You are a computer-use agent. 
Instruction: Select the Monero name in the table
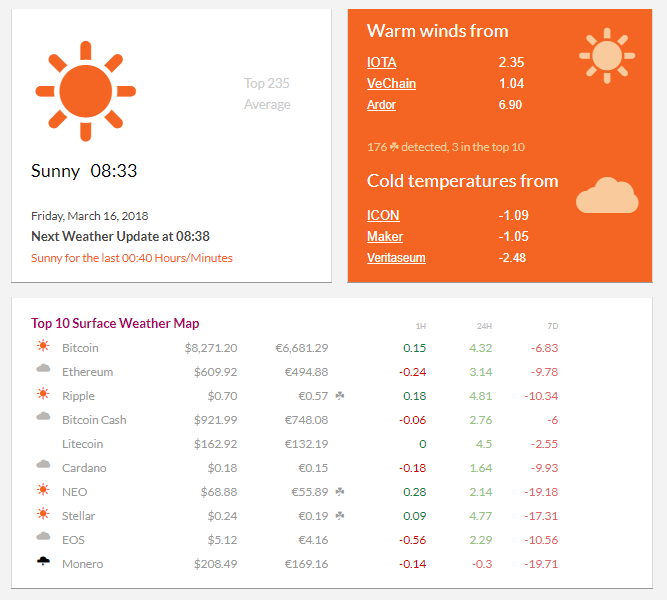pos(83,564)
